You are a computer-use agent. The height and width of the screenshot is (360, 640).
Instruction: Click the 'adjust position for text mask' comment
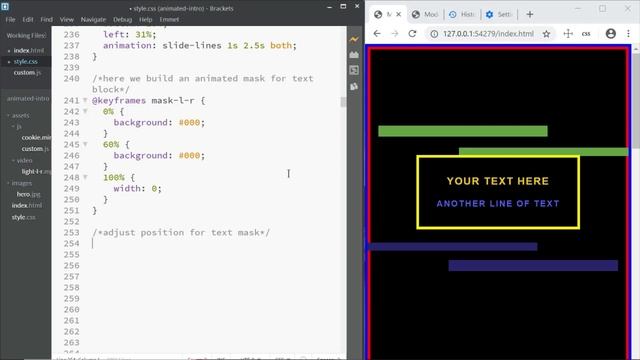pyautogui.click(x=181, y=233)
